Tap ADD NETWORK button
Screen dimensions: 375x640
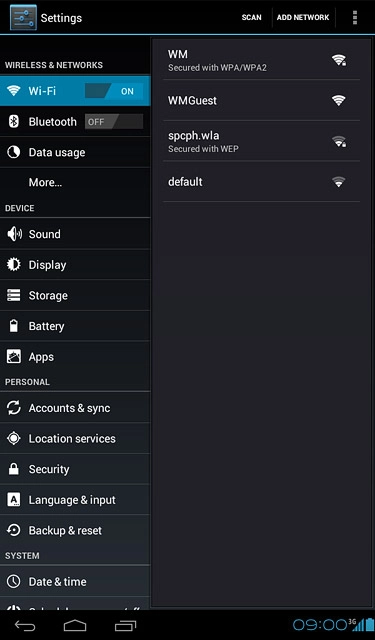point(303,18)
